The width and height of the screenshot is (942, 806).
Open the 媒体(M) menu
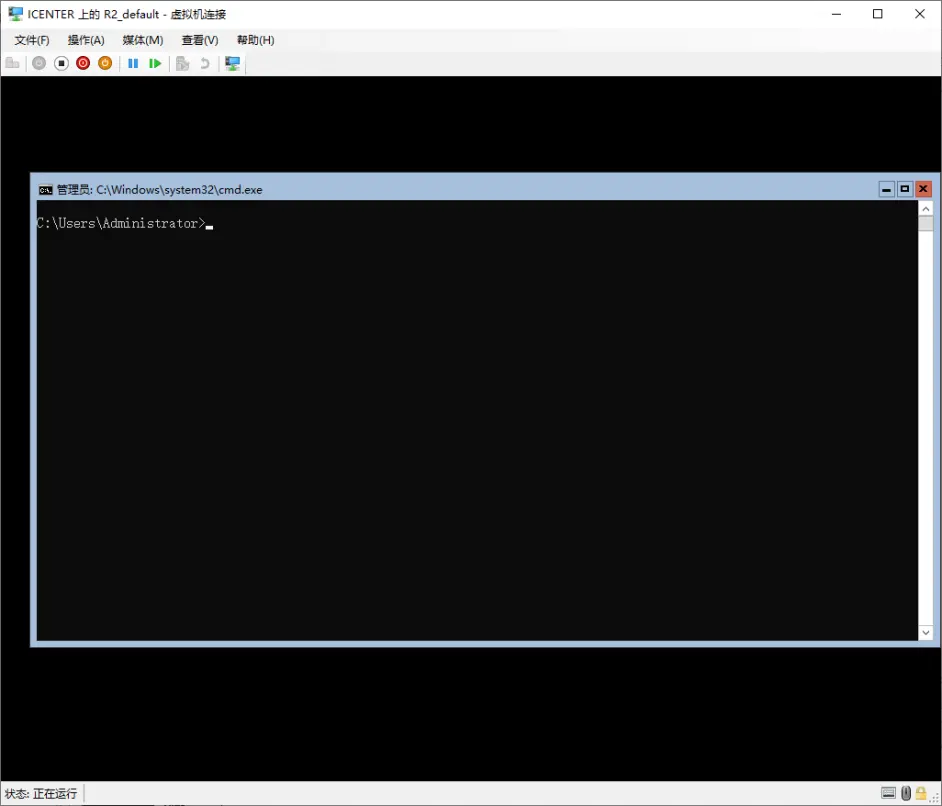(143, 40)
